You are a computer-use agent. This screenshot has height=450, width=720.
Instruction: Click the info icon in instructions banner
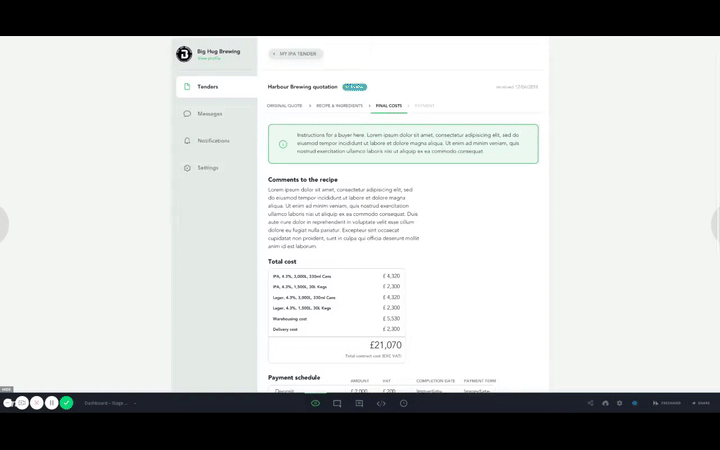[x=283, y=144]
